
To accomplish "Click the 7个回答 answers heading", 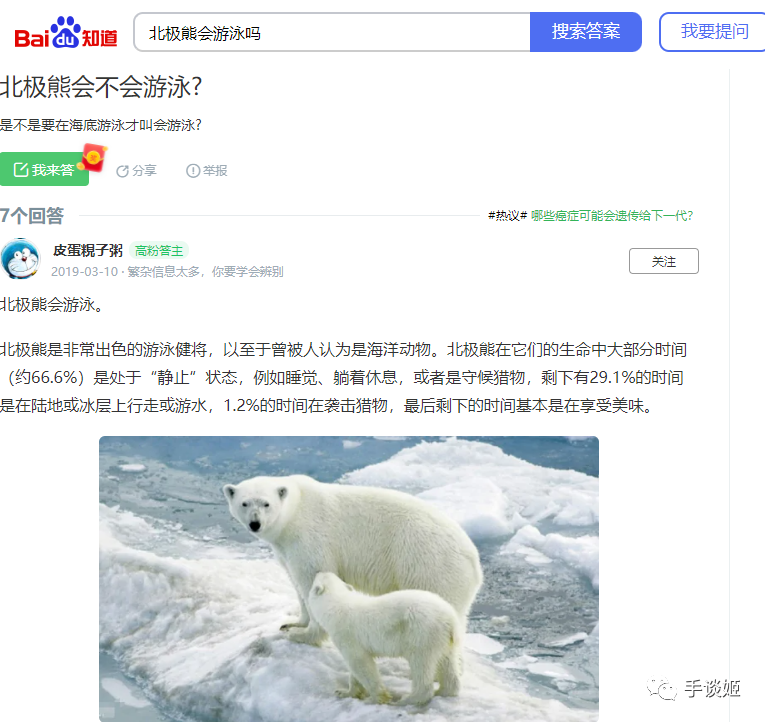I will coord(32,216).
